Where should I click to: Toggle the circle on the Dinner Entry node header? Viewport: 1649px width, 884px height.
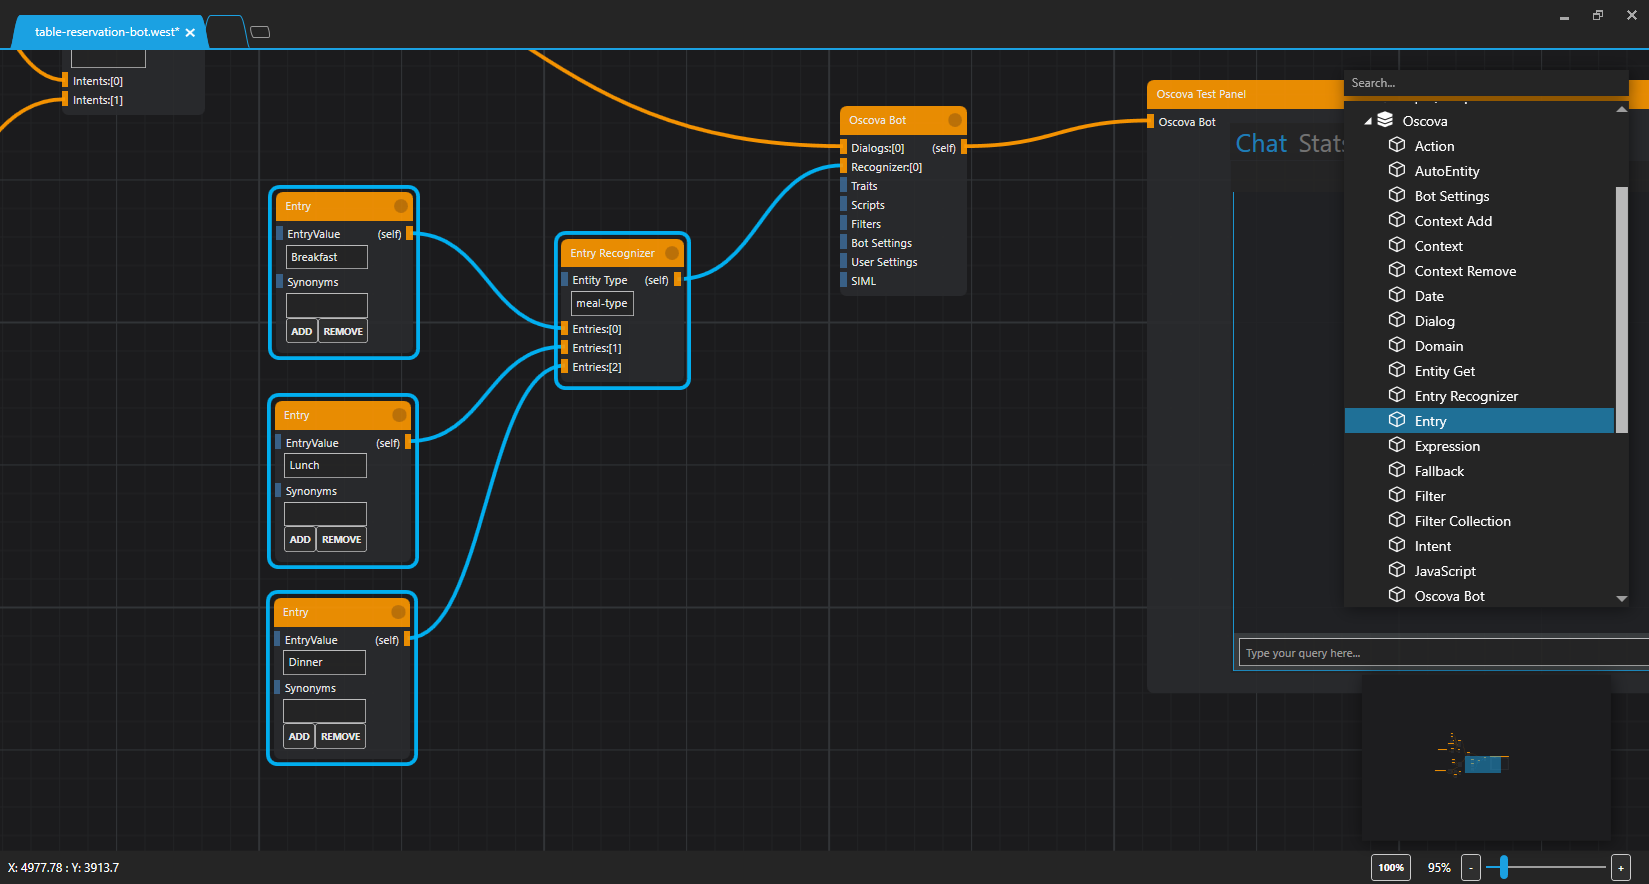[399, 612]
